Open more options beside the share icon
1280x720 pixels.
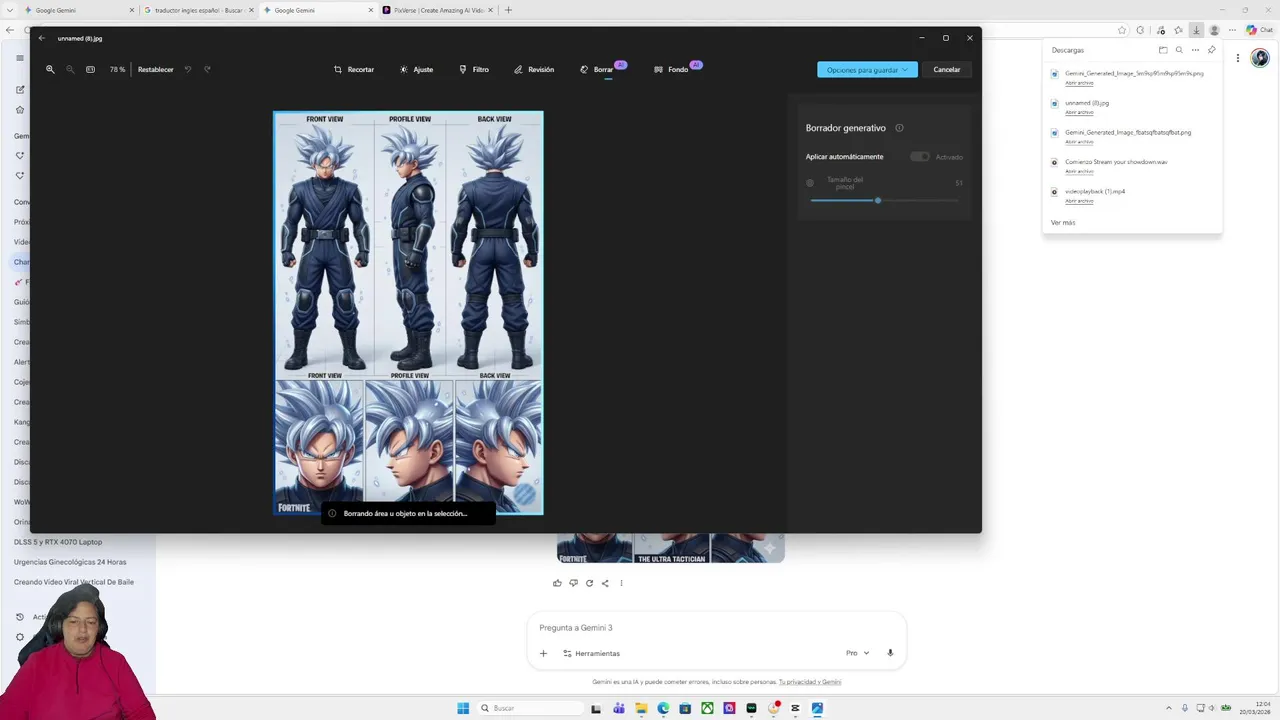[621, 583]
